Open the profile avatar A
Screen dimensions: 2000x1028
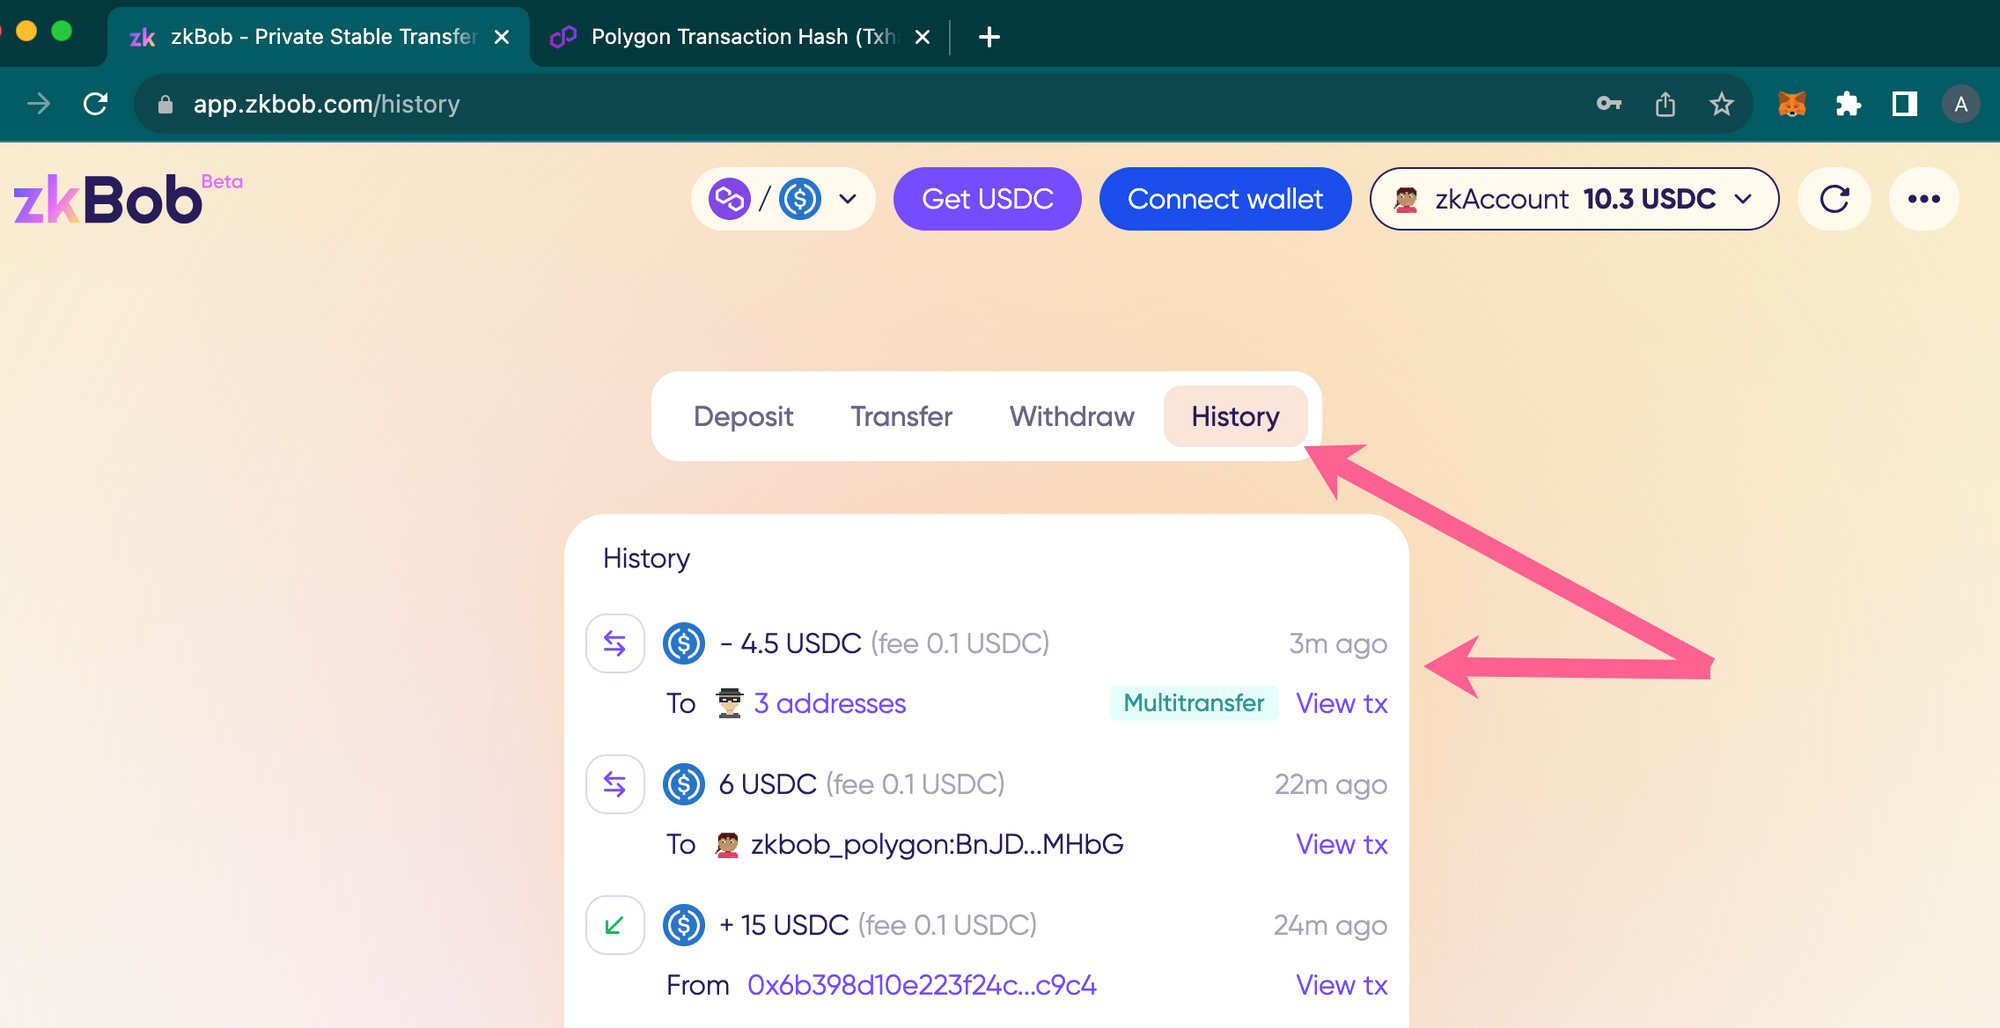tap(1960, 104)
